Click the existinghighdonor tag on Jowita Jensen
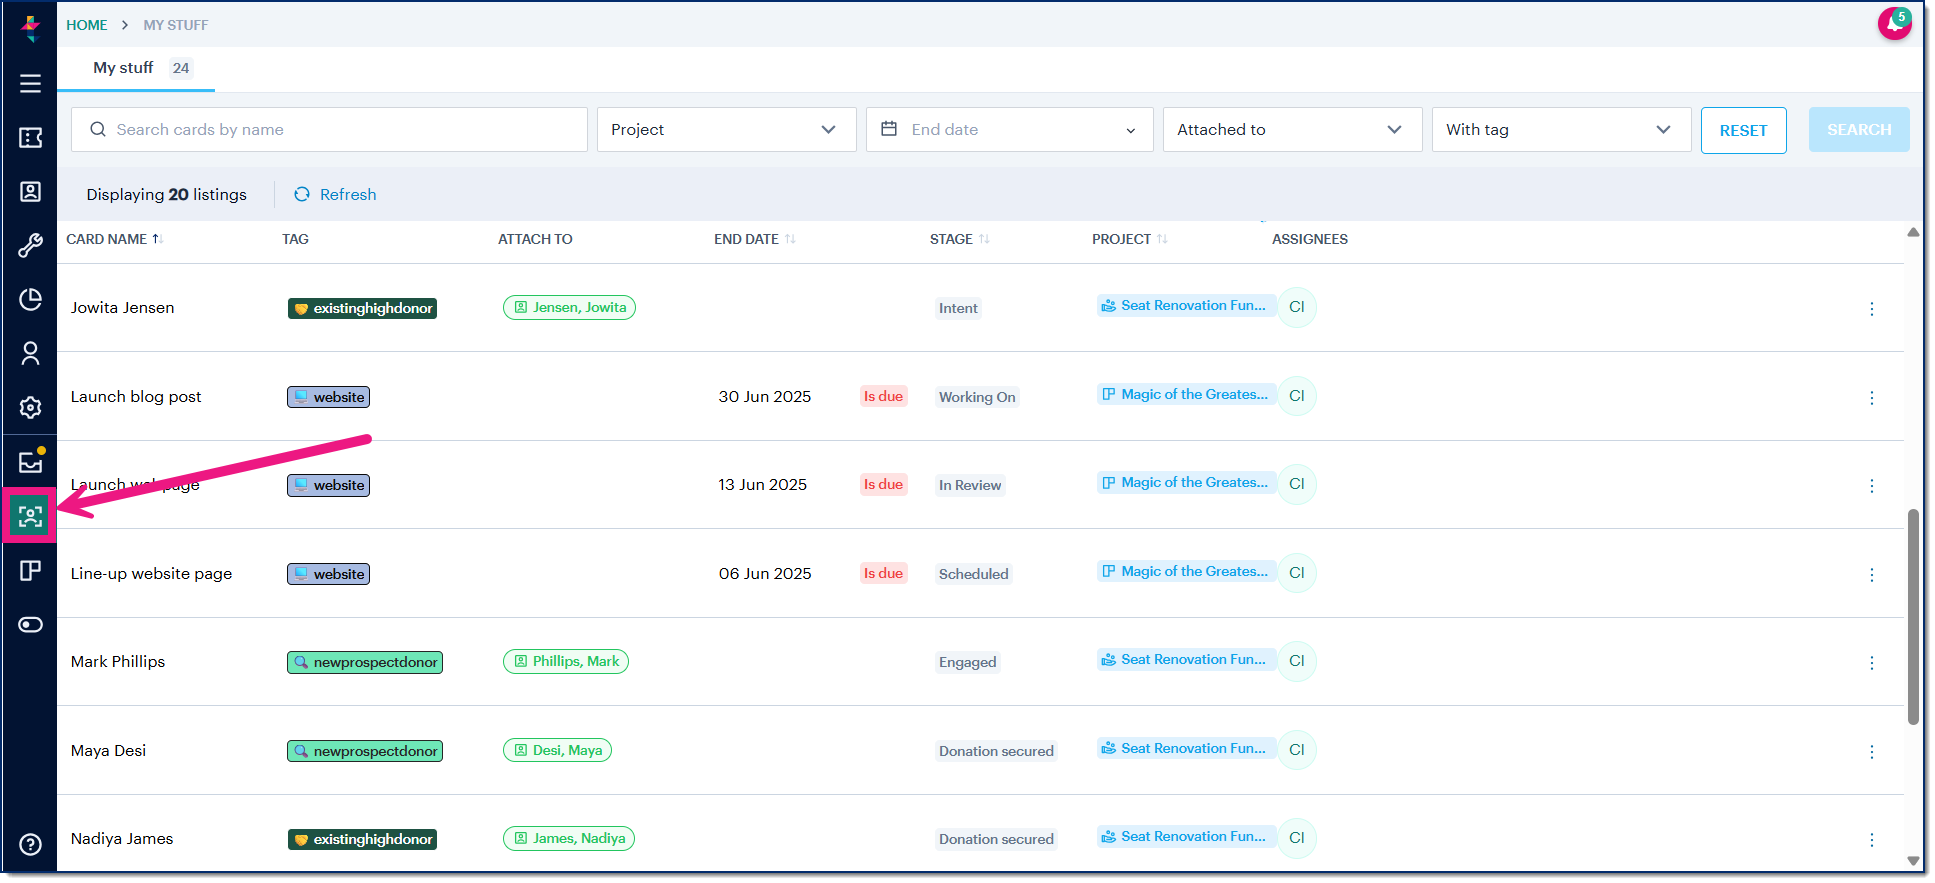The image size is (1935, 883). (362, 308)
